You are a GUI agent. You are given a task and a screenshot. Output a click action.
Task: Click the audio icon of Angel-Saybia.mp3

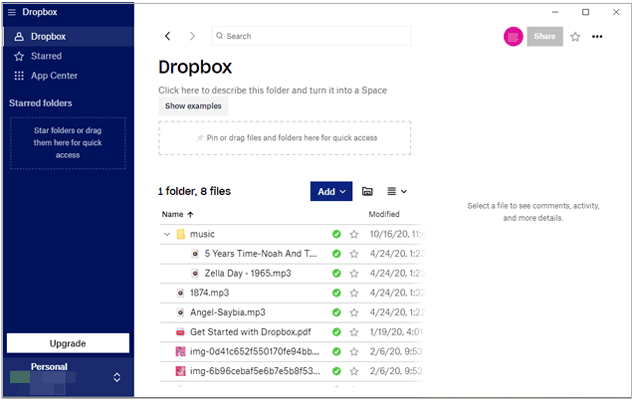click(x=180, y=312)
